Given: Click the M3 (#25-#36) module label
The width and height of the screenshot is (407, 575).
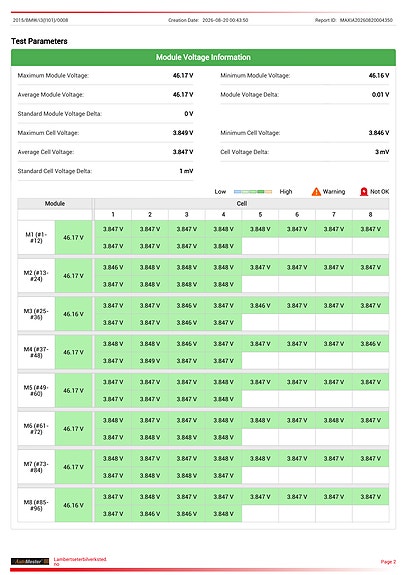Looking at the screenshot, I should (36, 314).
